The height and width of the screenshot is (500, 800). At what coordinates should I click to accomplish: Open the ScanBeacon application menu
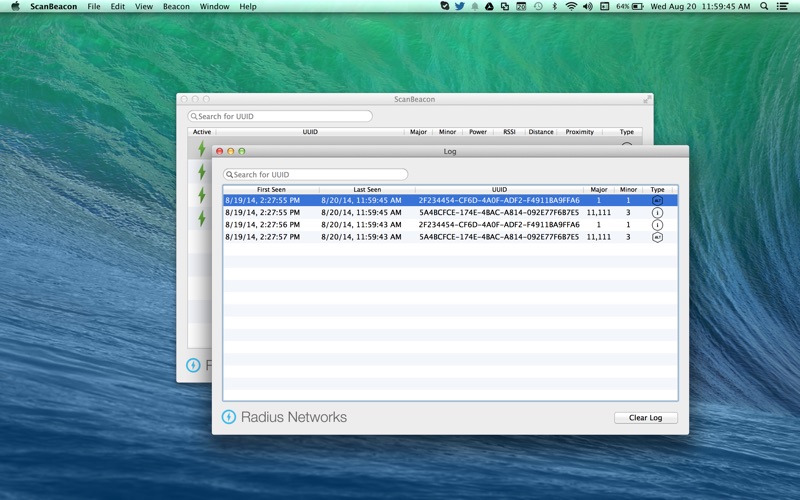[x=54, y=7]
